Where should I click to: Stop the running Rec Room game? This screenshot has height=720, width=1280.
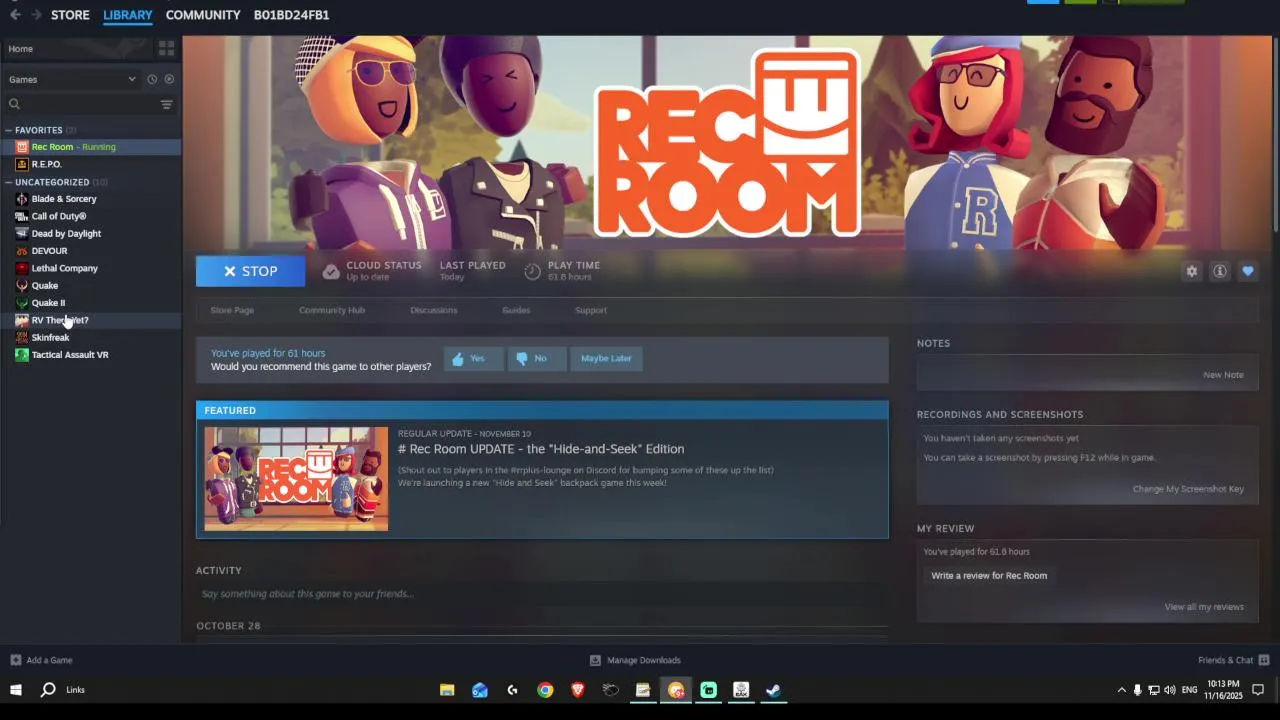tap(250, 271)
